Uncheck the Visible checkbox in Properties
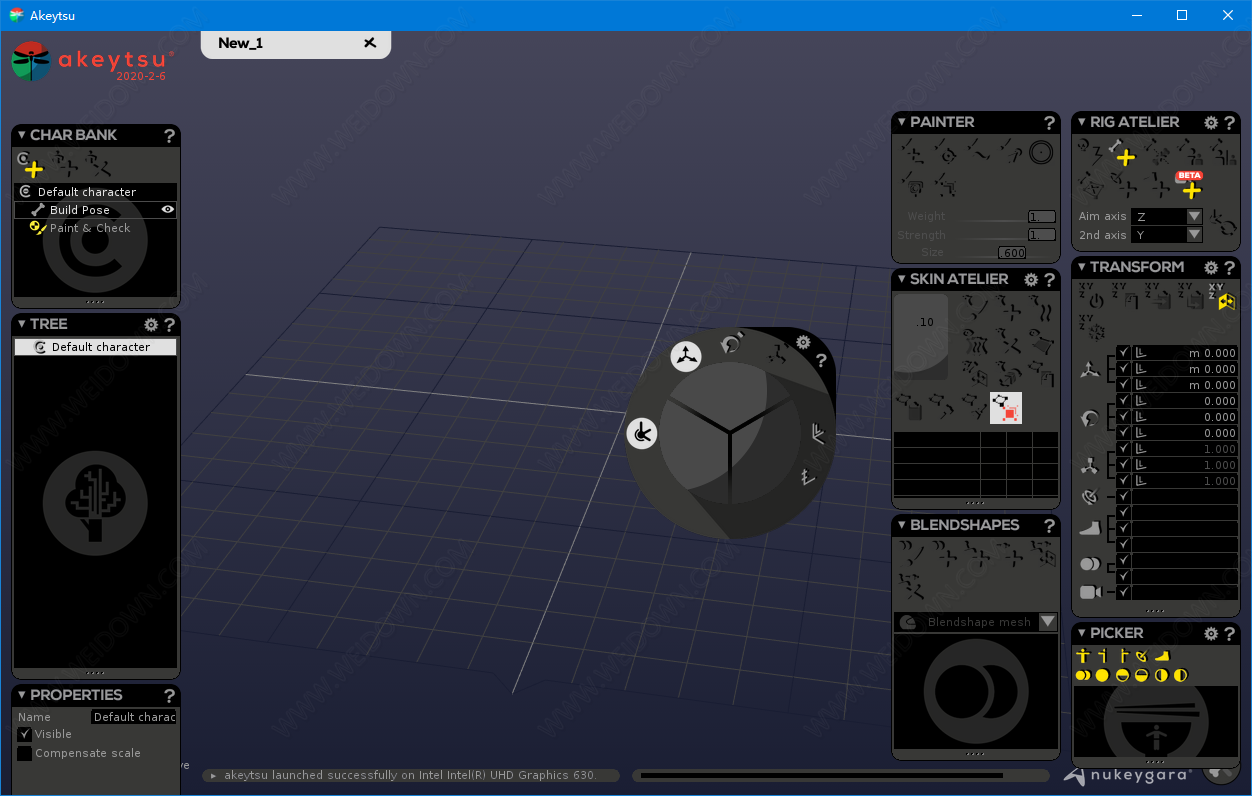 pos(25,734)
